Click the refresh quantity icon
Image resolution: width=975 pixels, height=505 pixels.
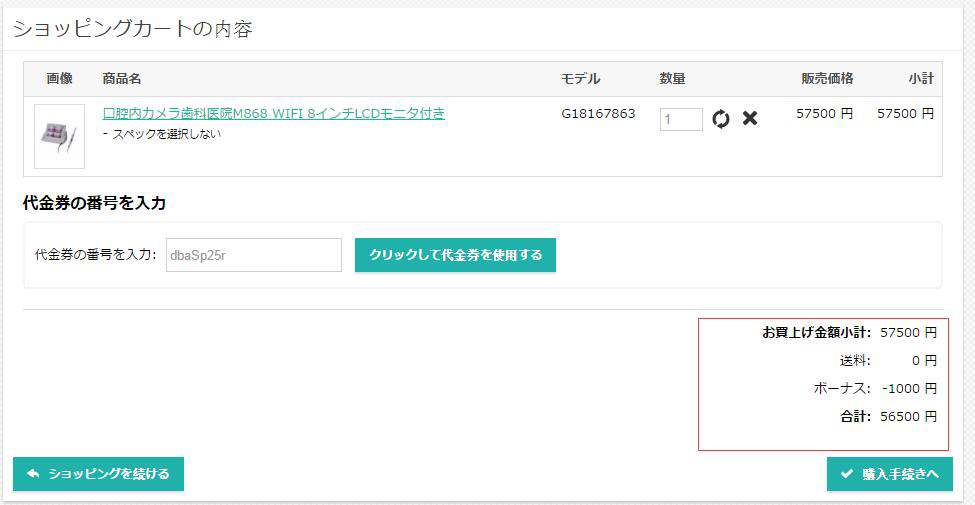(721, 119)
